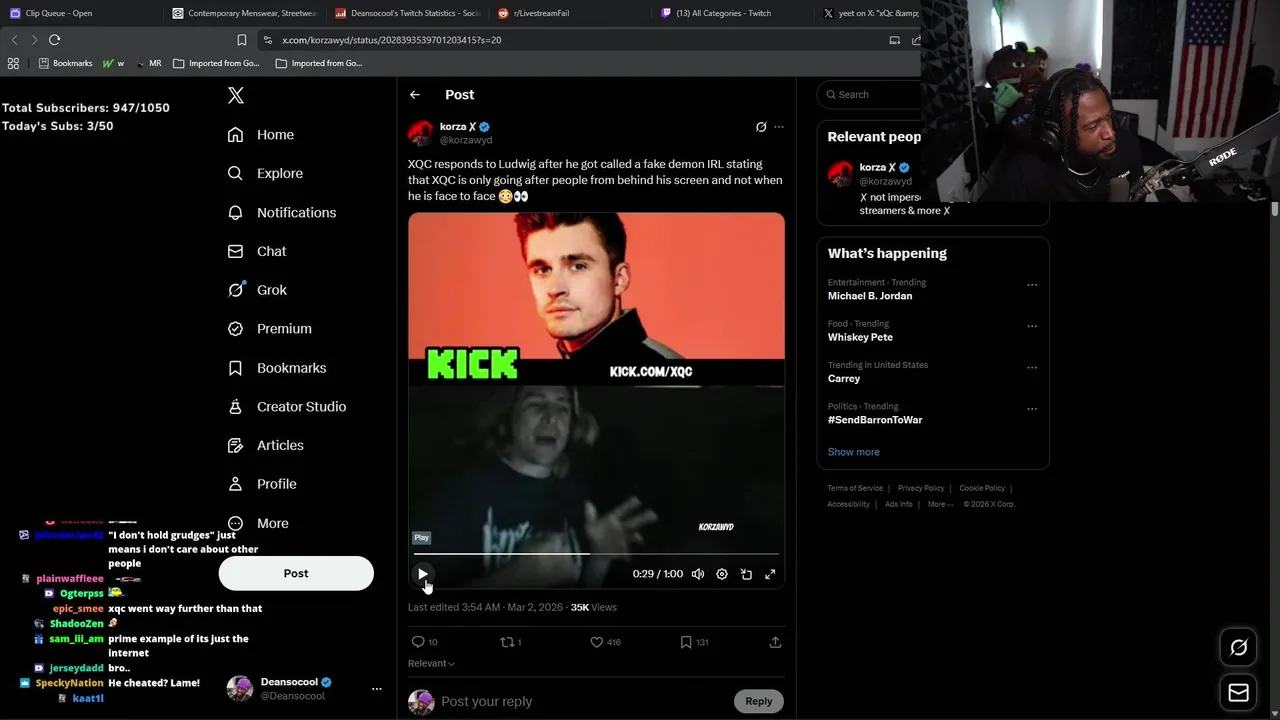Viewport: 1280px width, 720px height.
Task: Open the browser apps grid icon
Action: (x=13, y=63)
